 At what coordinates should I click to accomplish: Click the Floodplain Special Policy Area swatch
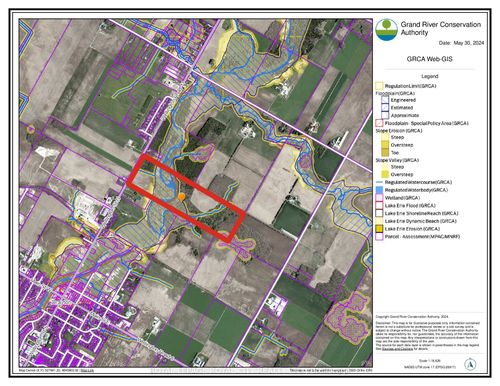380,123
